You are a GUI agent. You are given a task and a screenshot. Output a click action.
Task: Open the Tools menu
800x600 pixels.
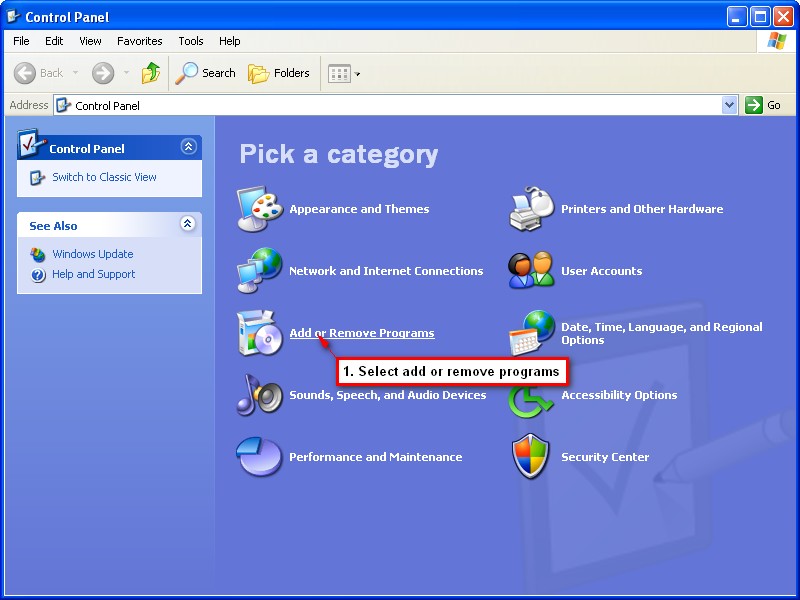pyautogui.click(x=191, y=41)
